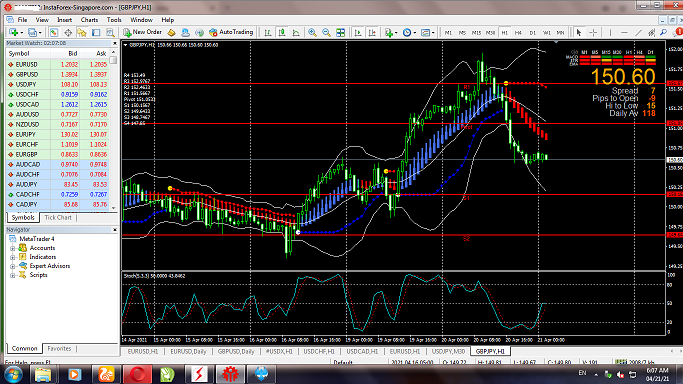Open the Charts menu
Screen dimensions: 683x384
(89, 20)
